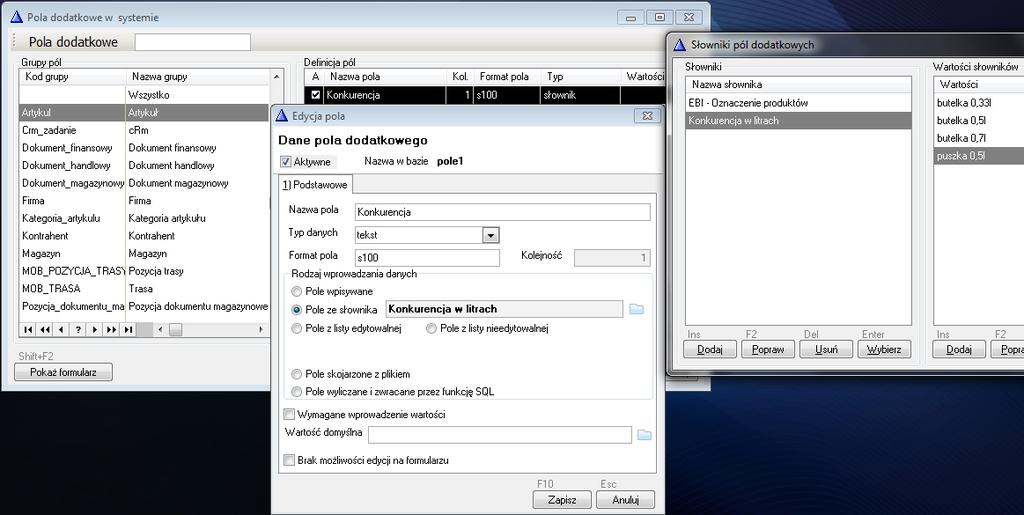Image resolution: width=1024 pixels, height=515 pixels.
Task: Select Pole wyliczane i zwracane przez funkcję SQL
Action: pyautogui.click(x=297, y=392)
